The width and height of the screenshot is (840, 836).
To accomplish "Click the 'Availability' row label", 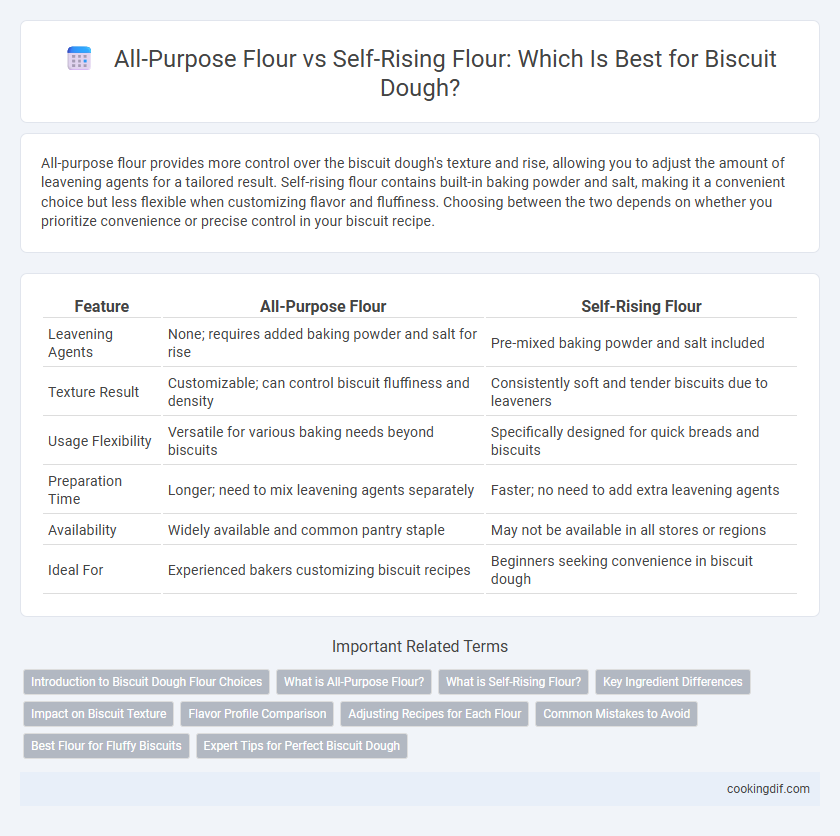I will coord(82,530).
